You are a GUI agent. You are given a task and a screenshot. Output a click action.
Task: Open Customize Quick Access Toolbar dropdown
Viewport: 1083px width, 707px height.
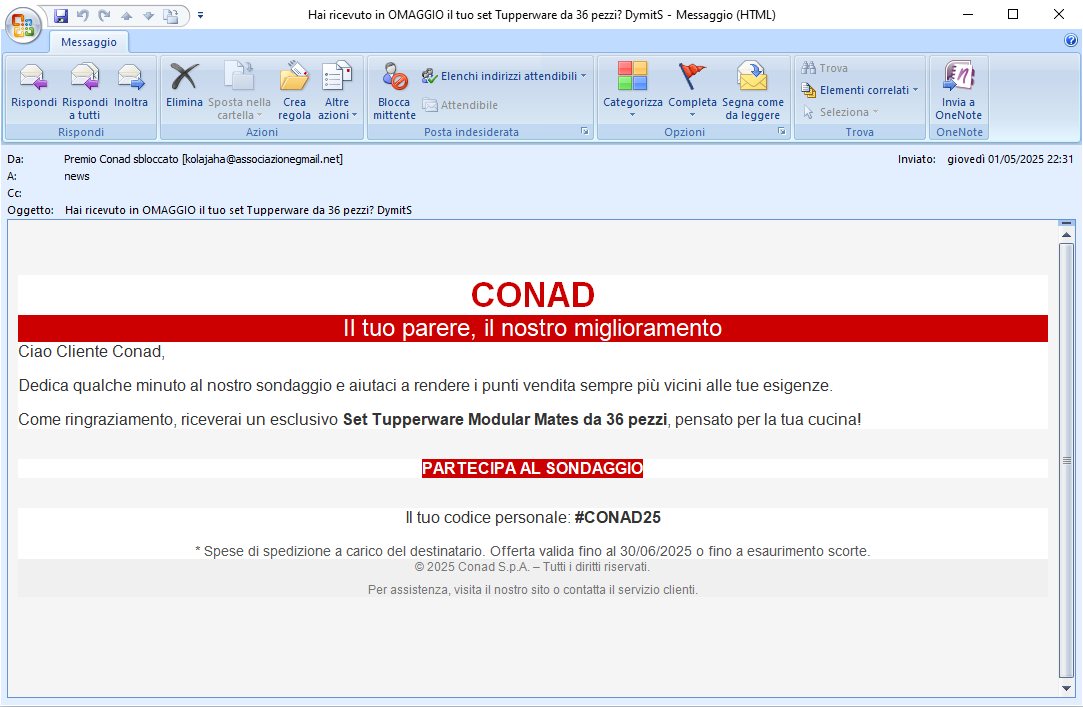coord(200,15)
